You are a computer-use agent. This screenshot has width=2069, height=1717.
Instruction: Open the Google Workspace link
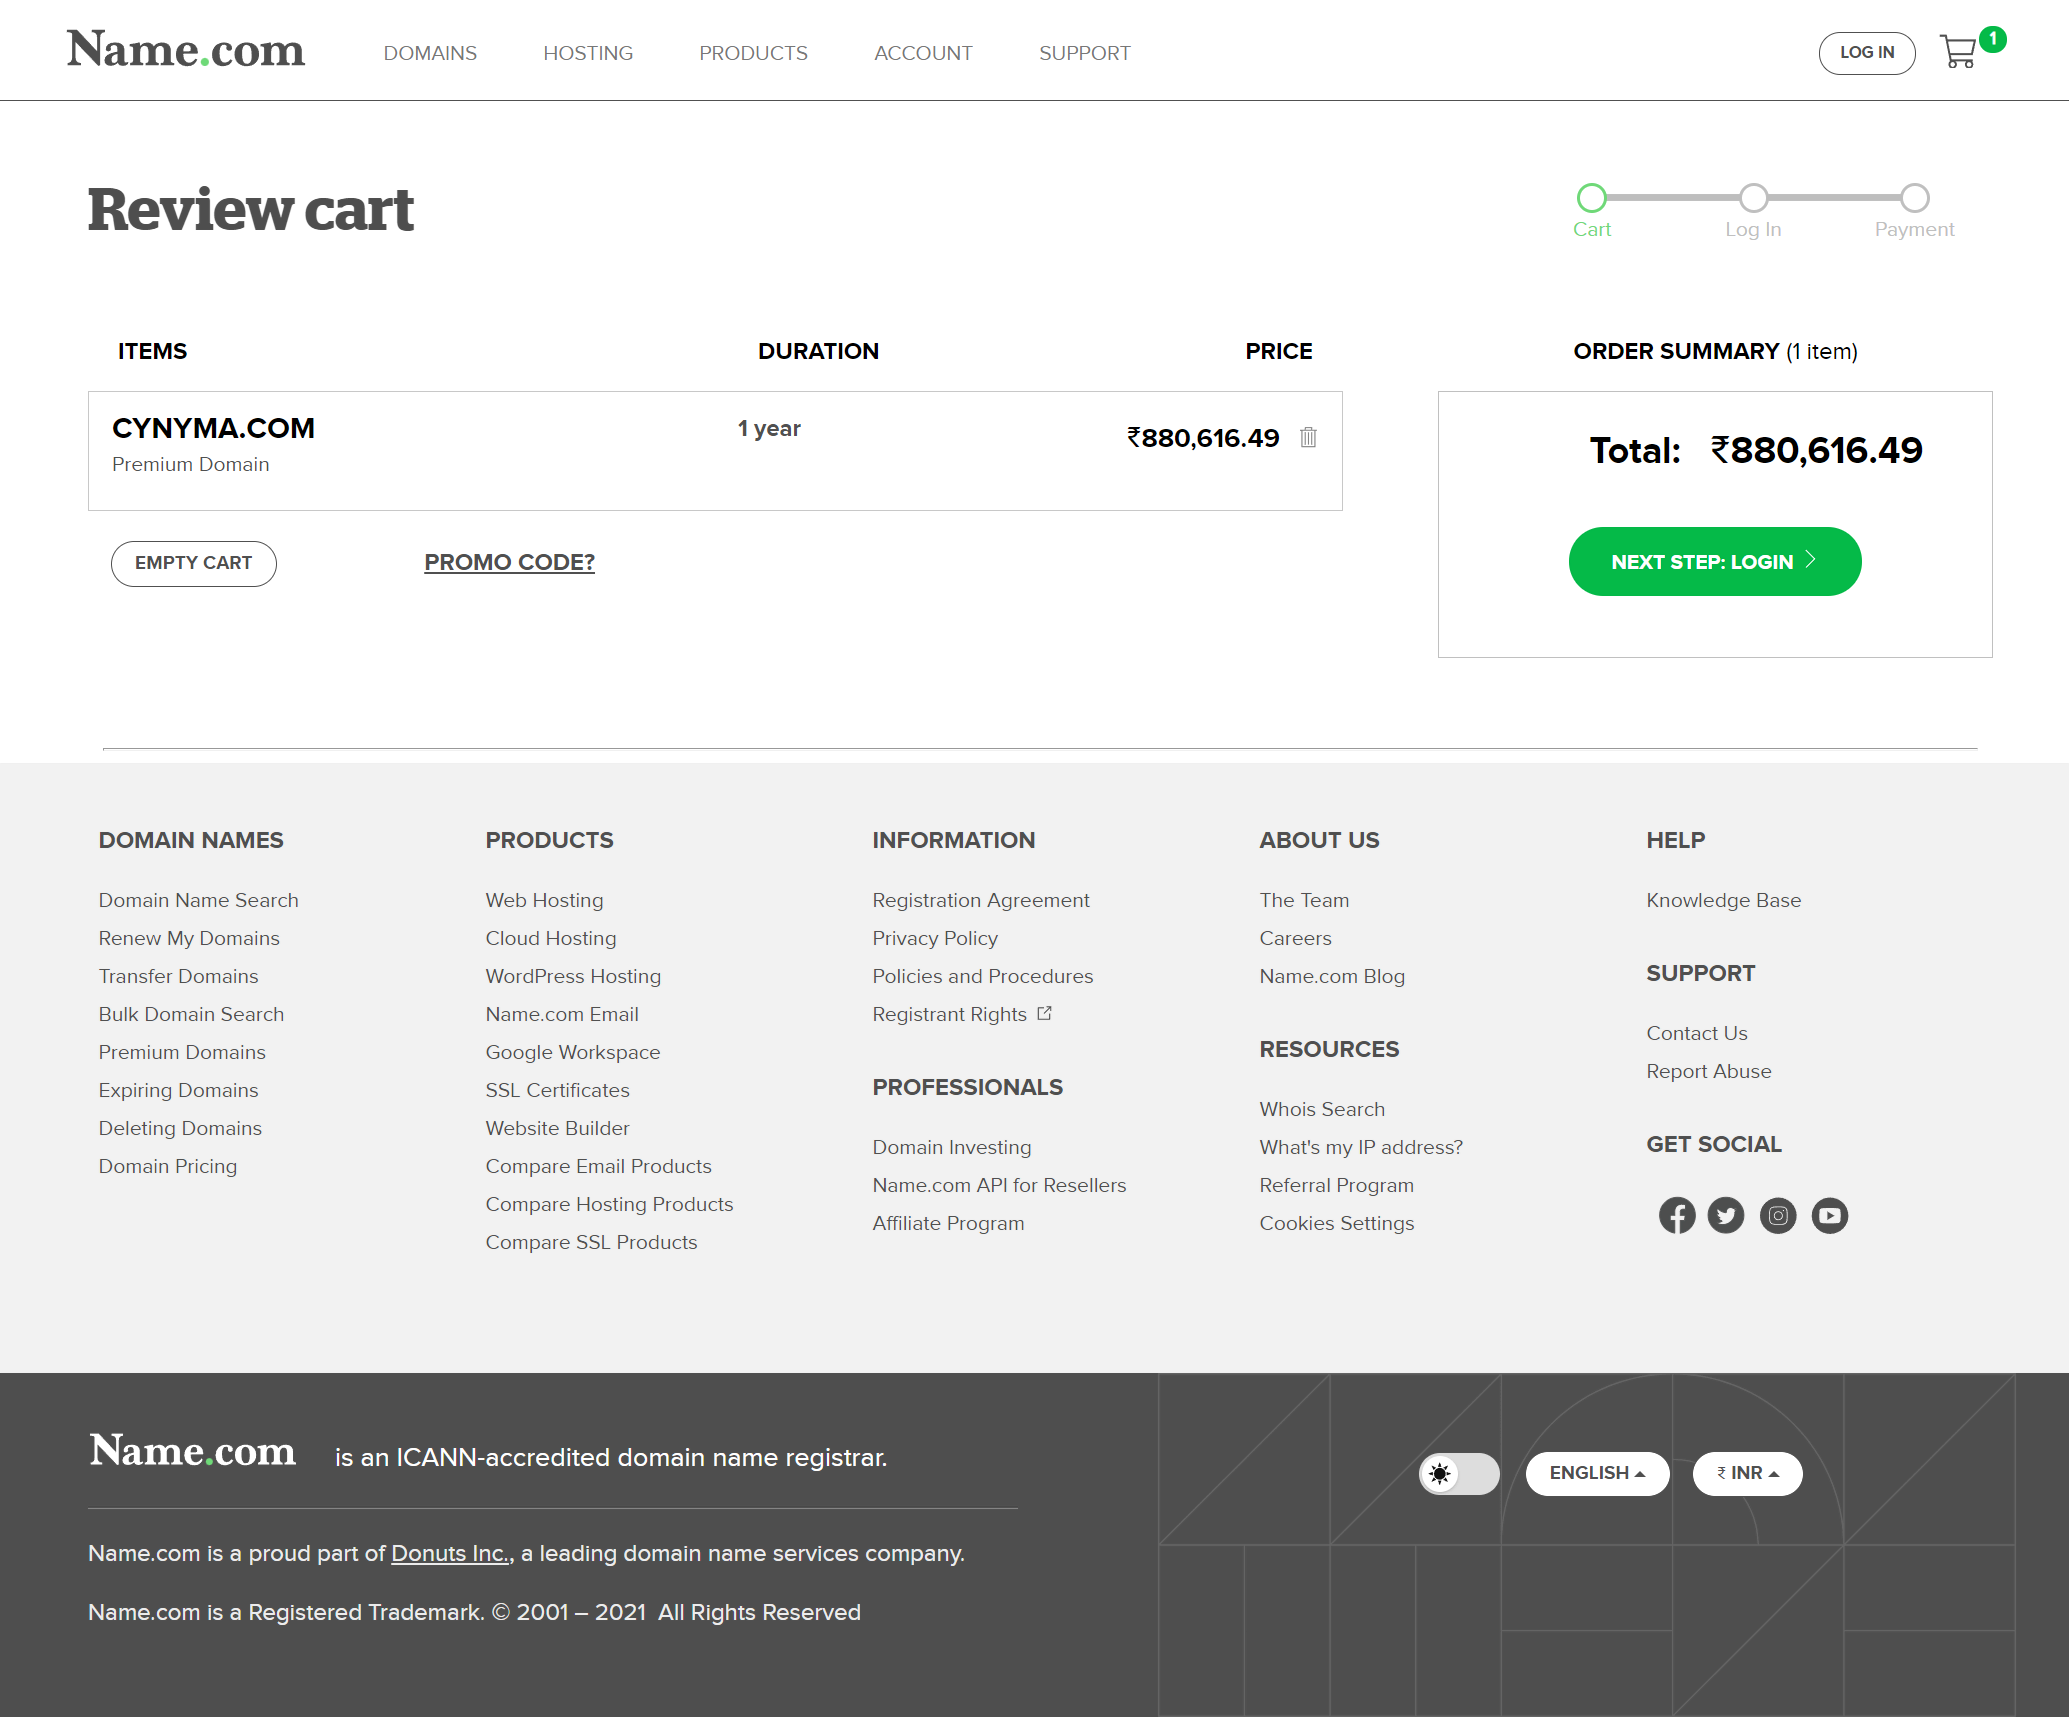click(573, 1052)
